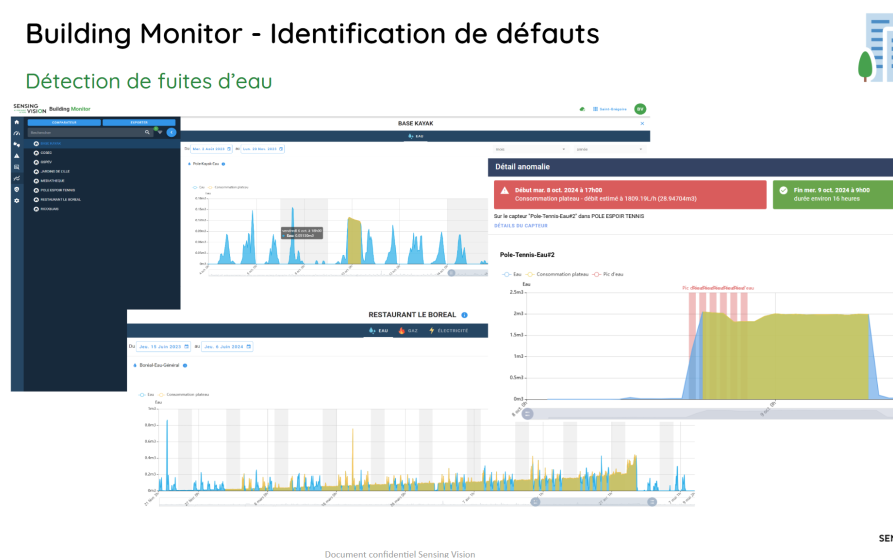
Task: Switch to the GAZ tab
Action: pyautogui.click(x=408, y=331)
